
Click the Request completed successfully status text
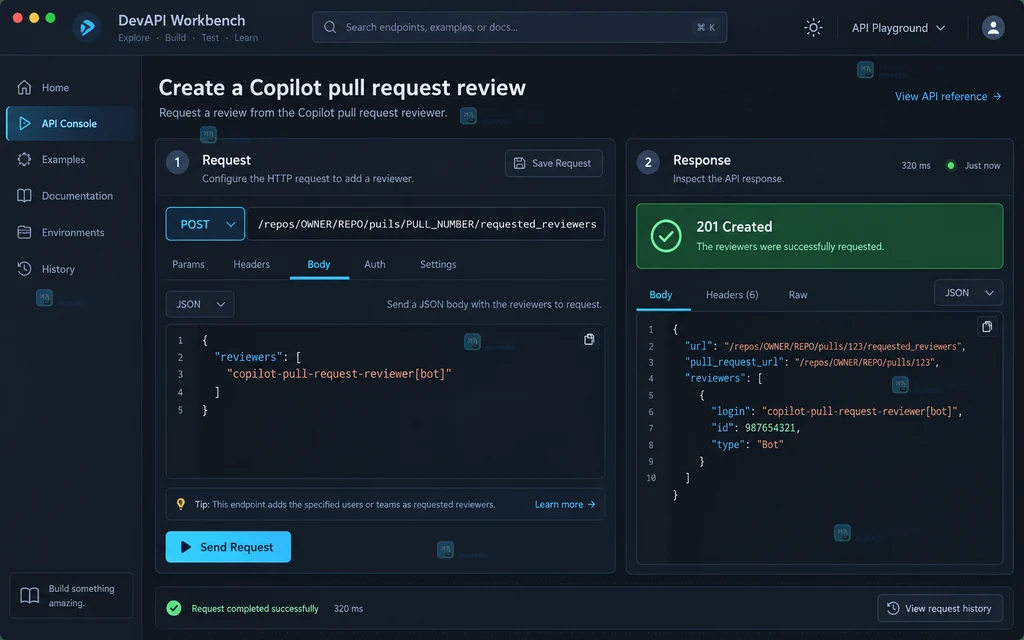(x=255, y=609)
